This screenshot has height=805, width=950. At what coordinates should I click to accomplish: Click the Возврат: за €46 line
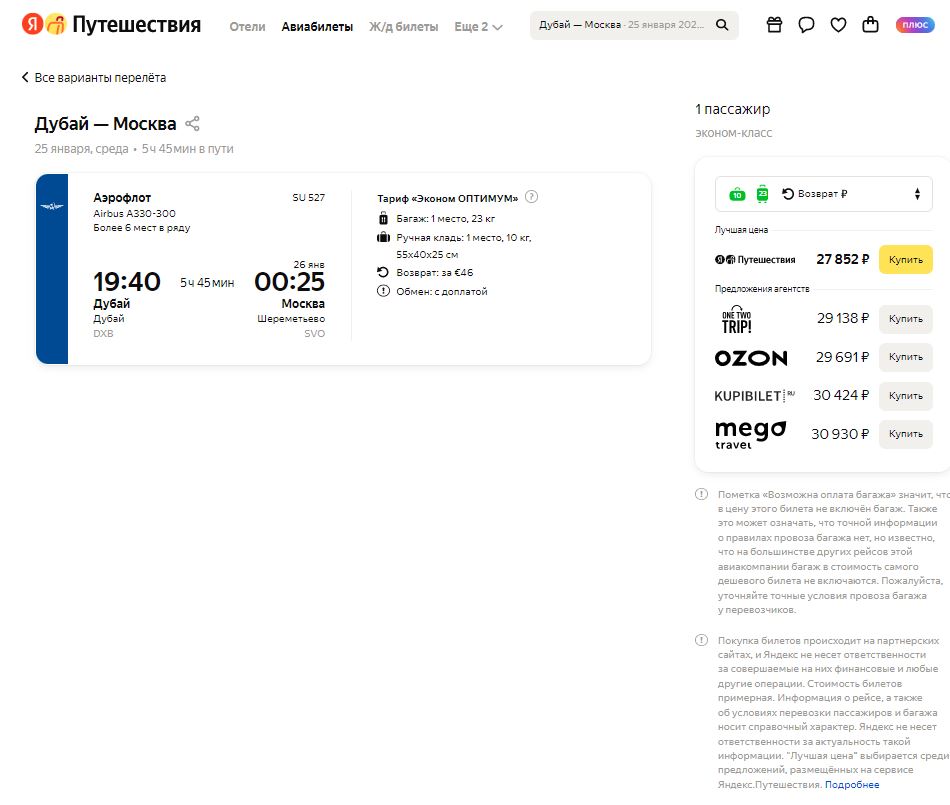click(x=434, y=273)
